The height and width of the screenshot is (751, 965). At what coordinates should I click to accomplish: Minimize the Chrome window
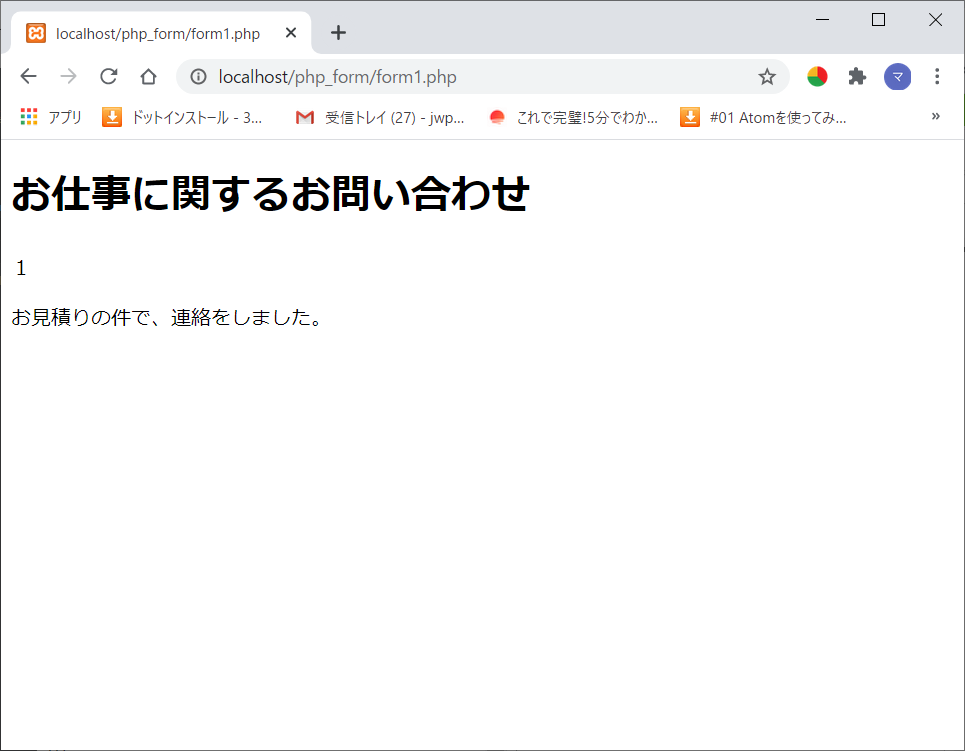pyautogui.click(x=822, y=20)
